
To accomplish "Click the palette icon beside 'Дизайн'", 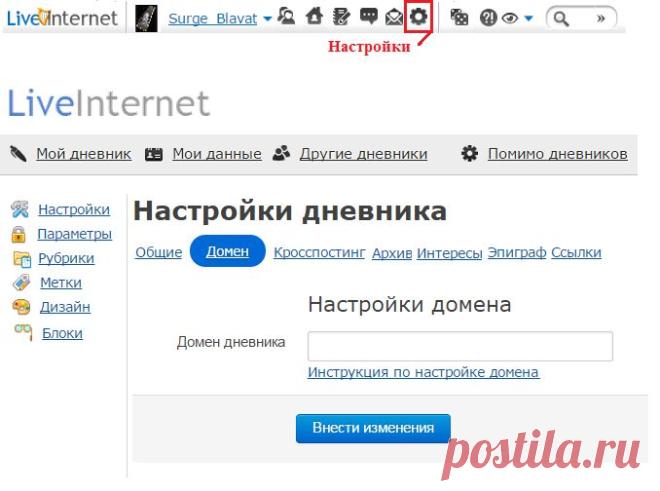I will pos(21,307).
